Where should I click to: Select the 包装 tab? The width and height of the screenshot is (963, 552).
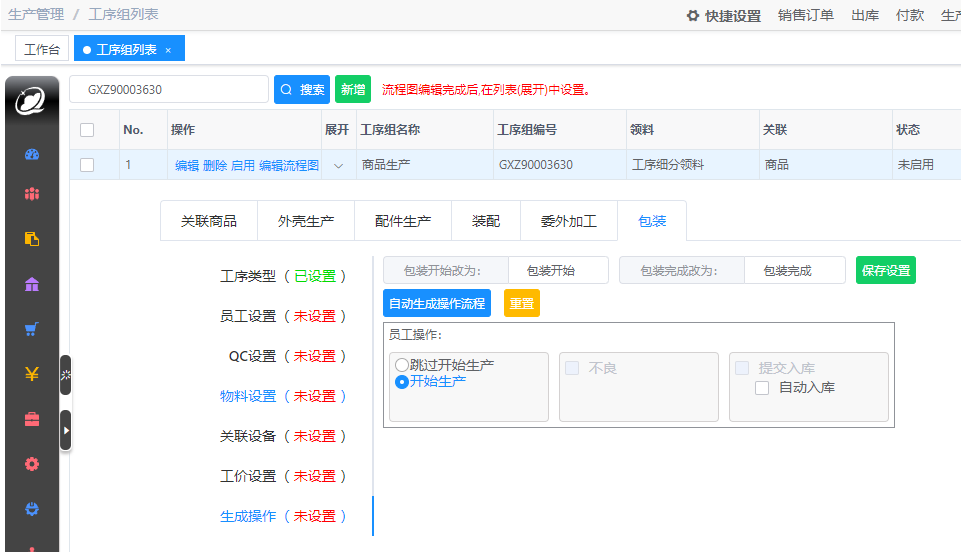tap(652, 221)
